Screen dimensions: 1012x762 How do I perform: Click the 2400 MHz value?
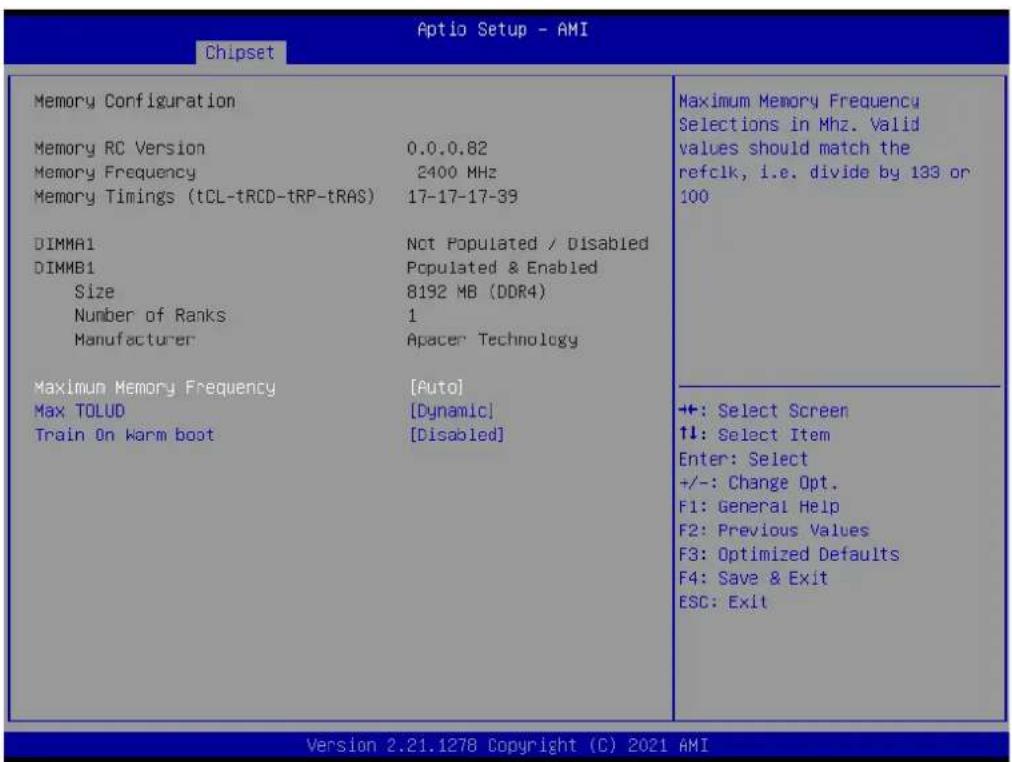(x=457, y=172)
